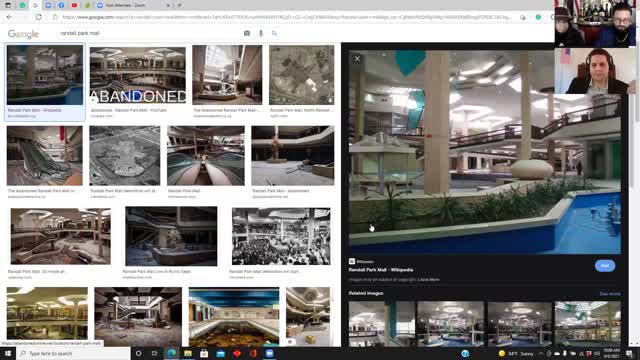Screen dimensions: 640x360
Task: Click See more for related images
Action: coord(610,294)
